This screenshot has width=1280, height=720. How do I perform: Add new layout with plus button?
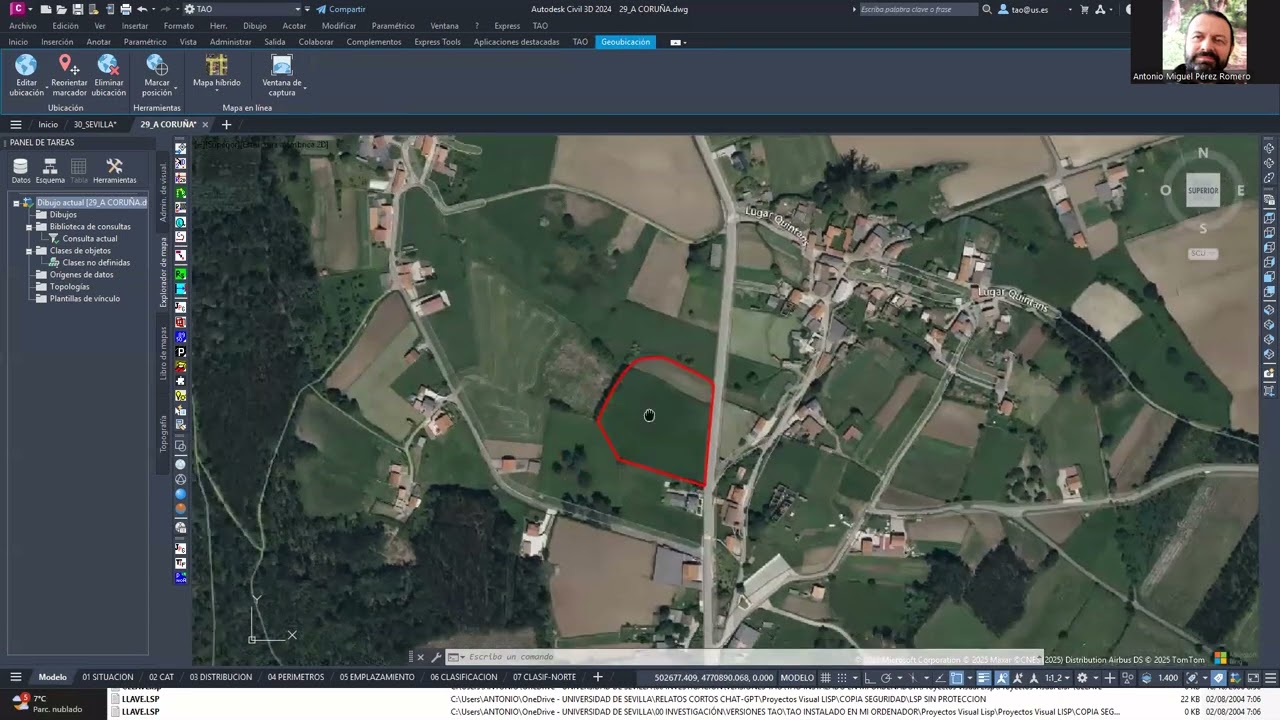click(598, 677)
